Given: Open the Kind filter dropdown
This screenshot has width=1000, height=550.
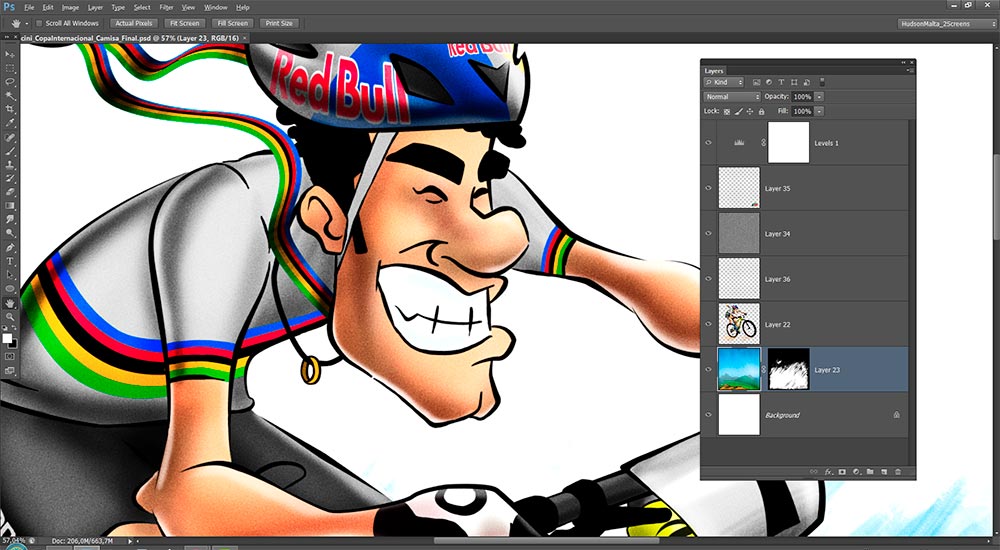Looking at the screenshot, I should coord(724,82).
